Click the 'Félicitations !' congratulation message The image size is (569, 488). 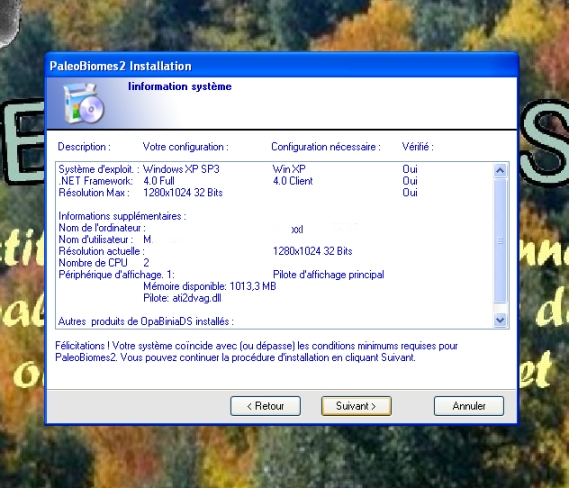pyautogui.click(x=256, y=352)
